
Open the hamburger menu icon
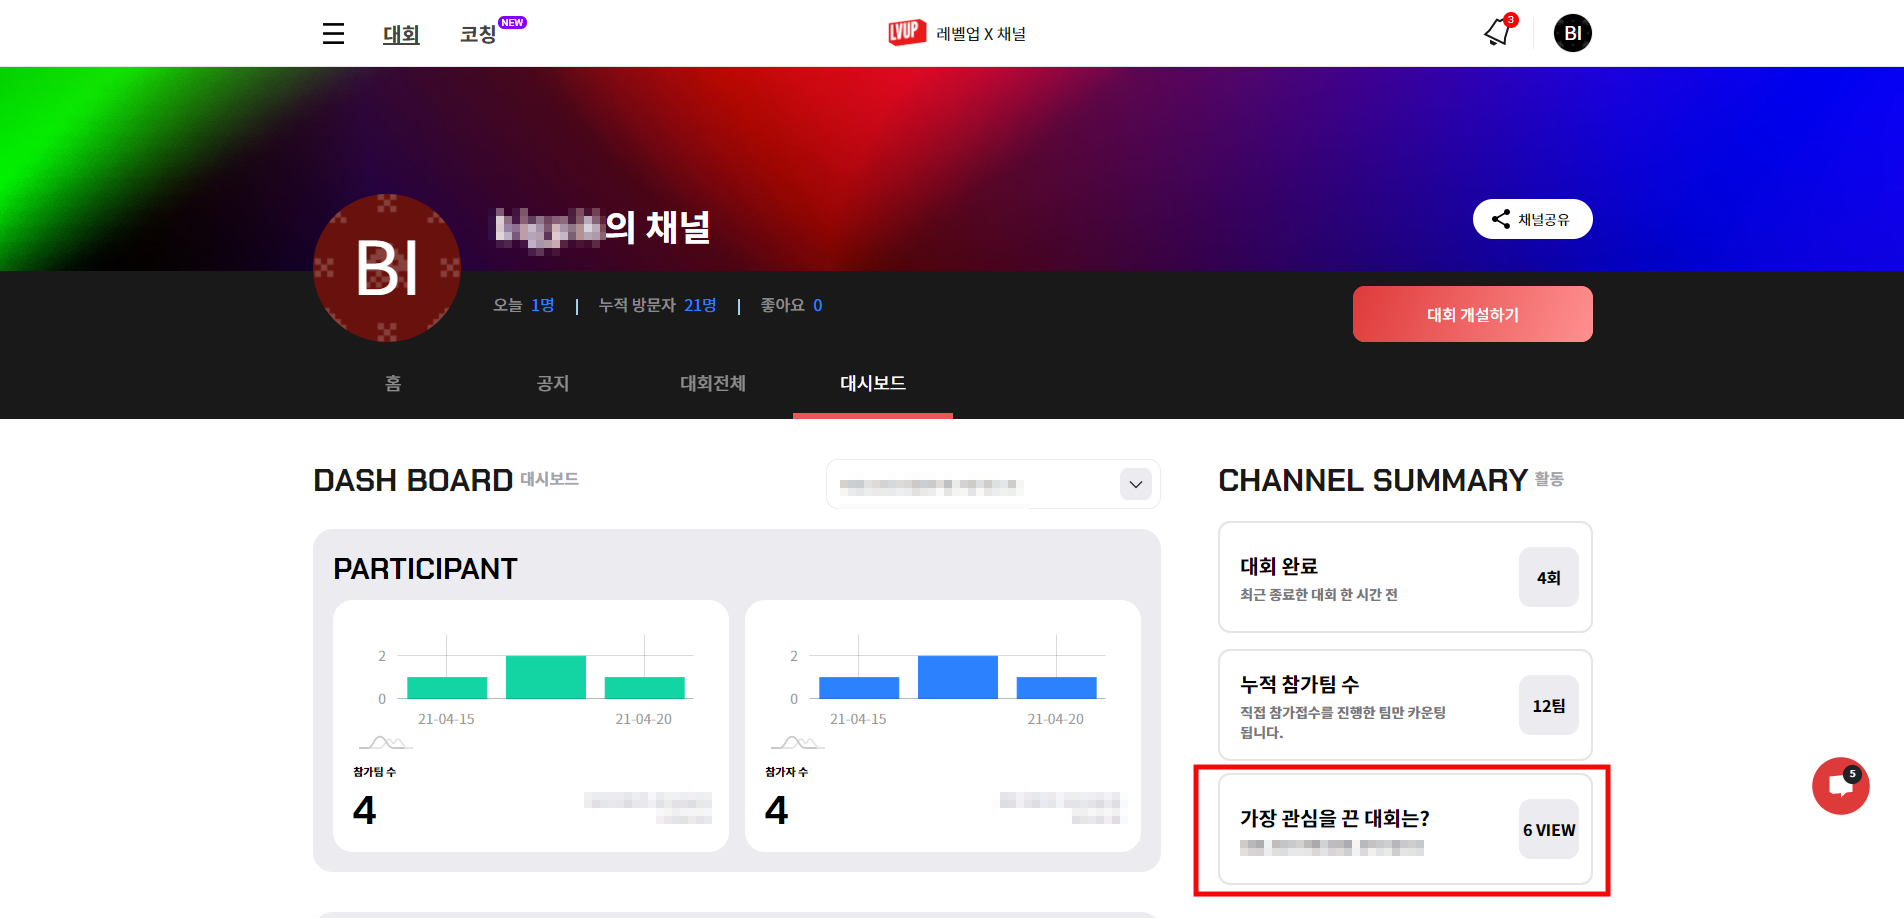[333, 34]
